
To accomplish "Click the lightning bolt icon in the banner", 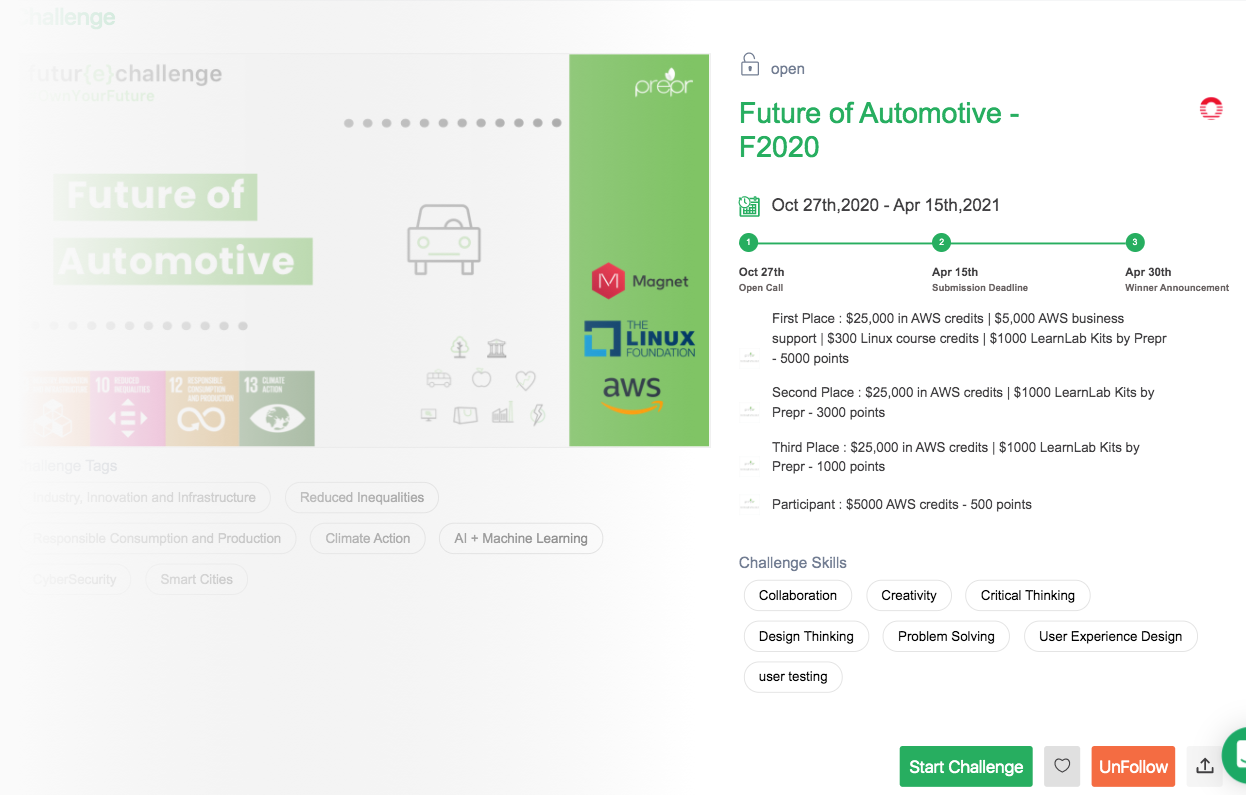I will pyautogui.click(x=538, y=414).
